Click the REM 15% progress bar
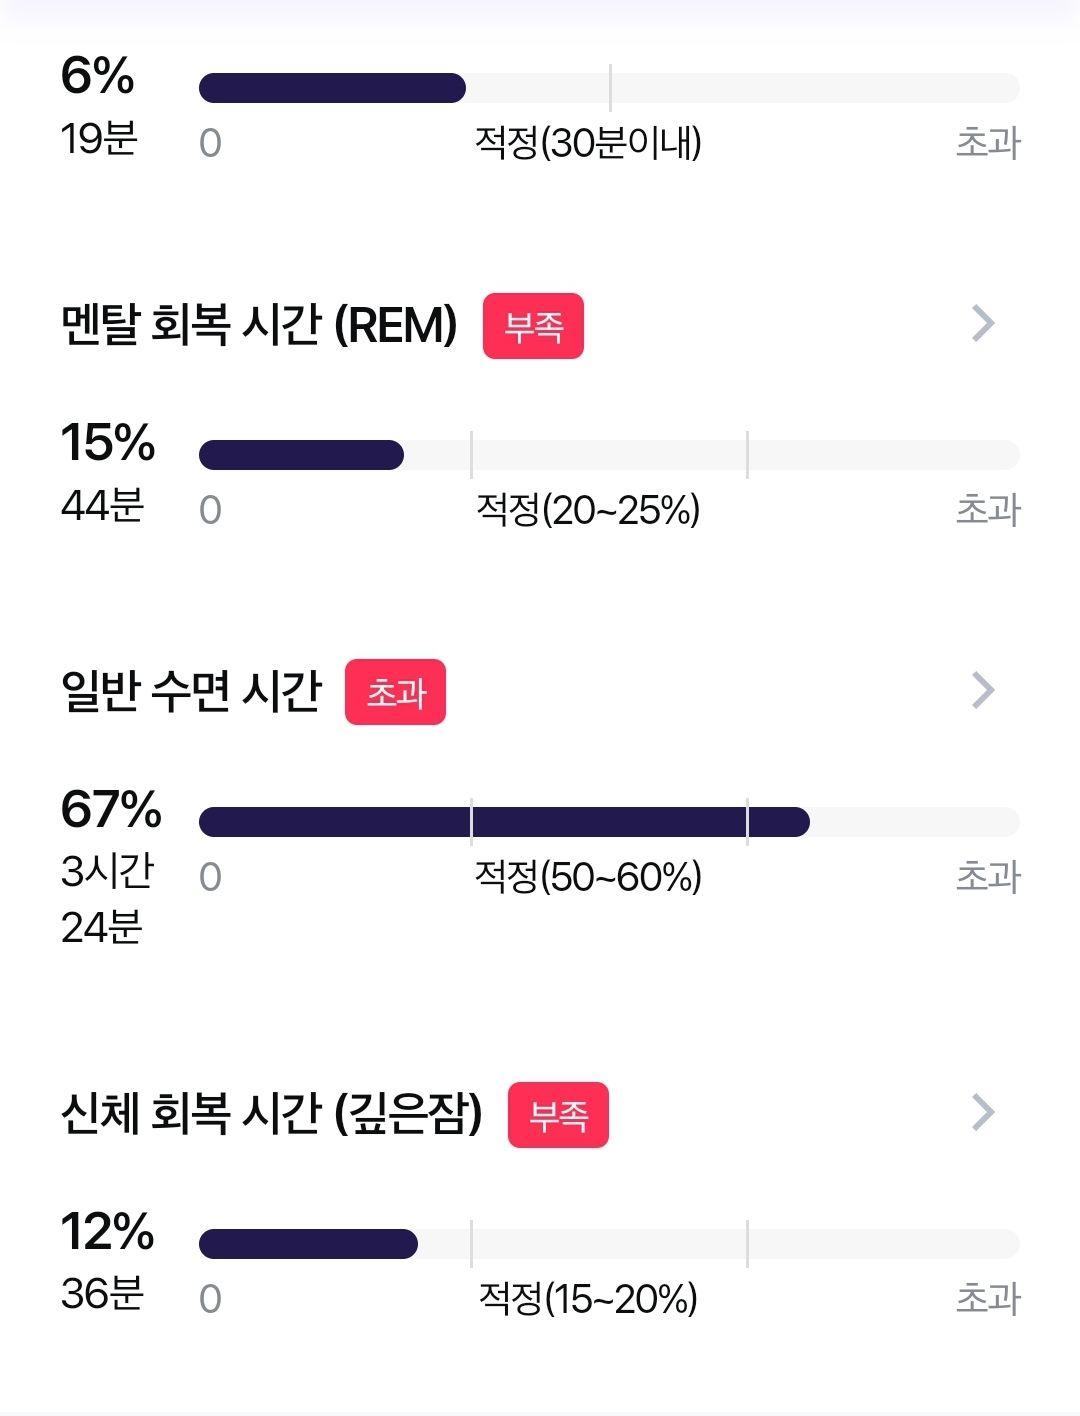The image size is (1080, 1416). pyautogui.click(x=609, y=455)
